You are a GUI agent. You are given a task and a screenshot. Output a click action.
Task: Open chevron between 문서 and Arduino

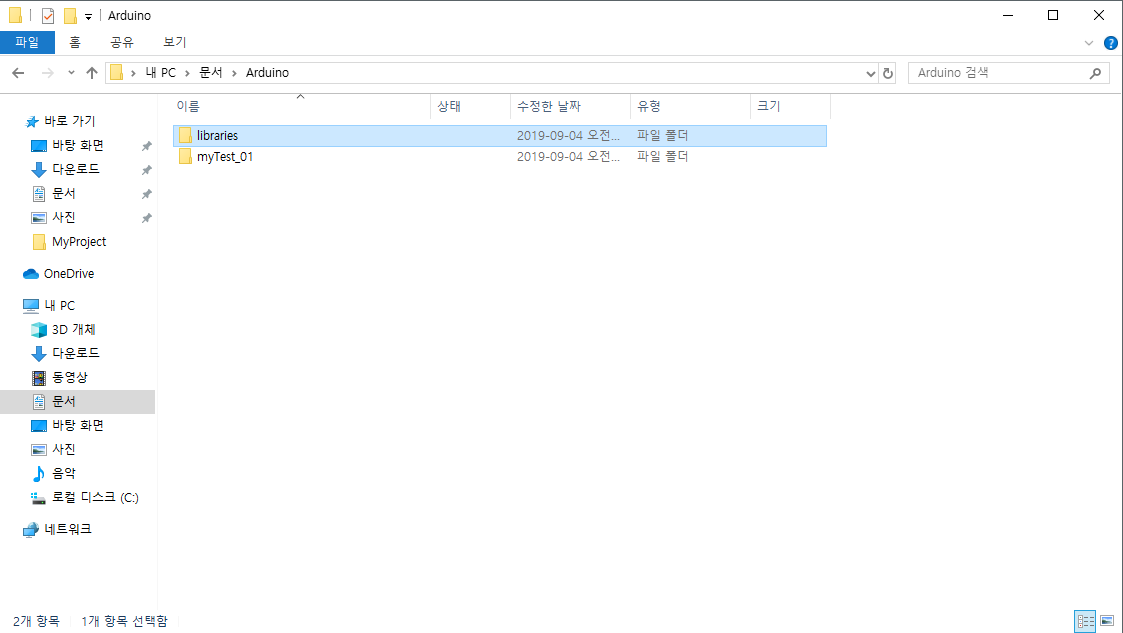pos(234,73)
